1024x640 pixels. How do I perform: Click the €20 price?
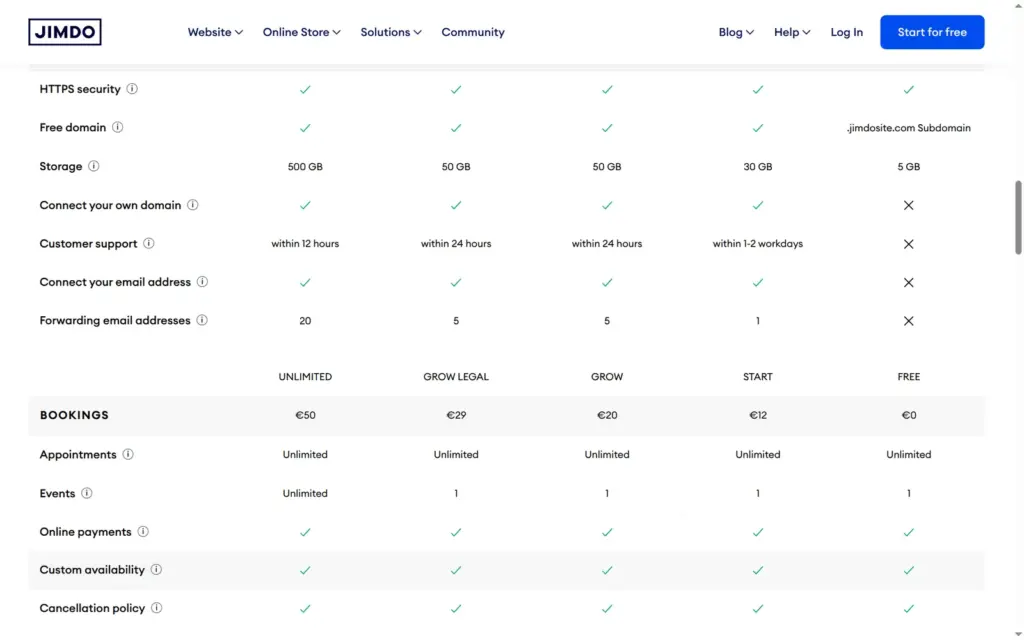(x=607, y=415)
